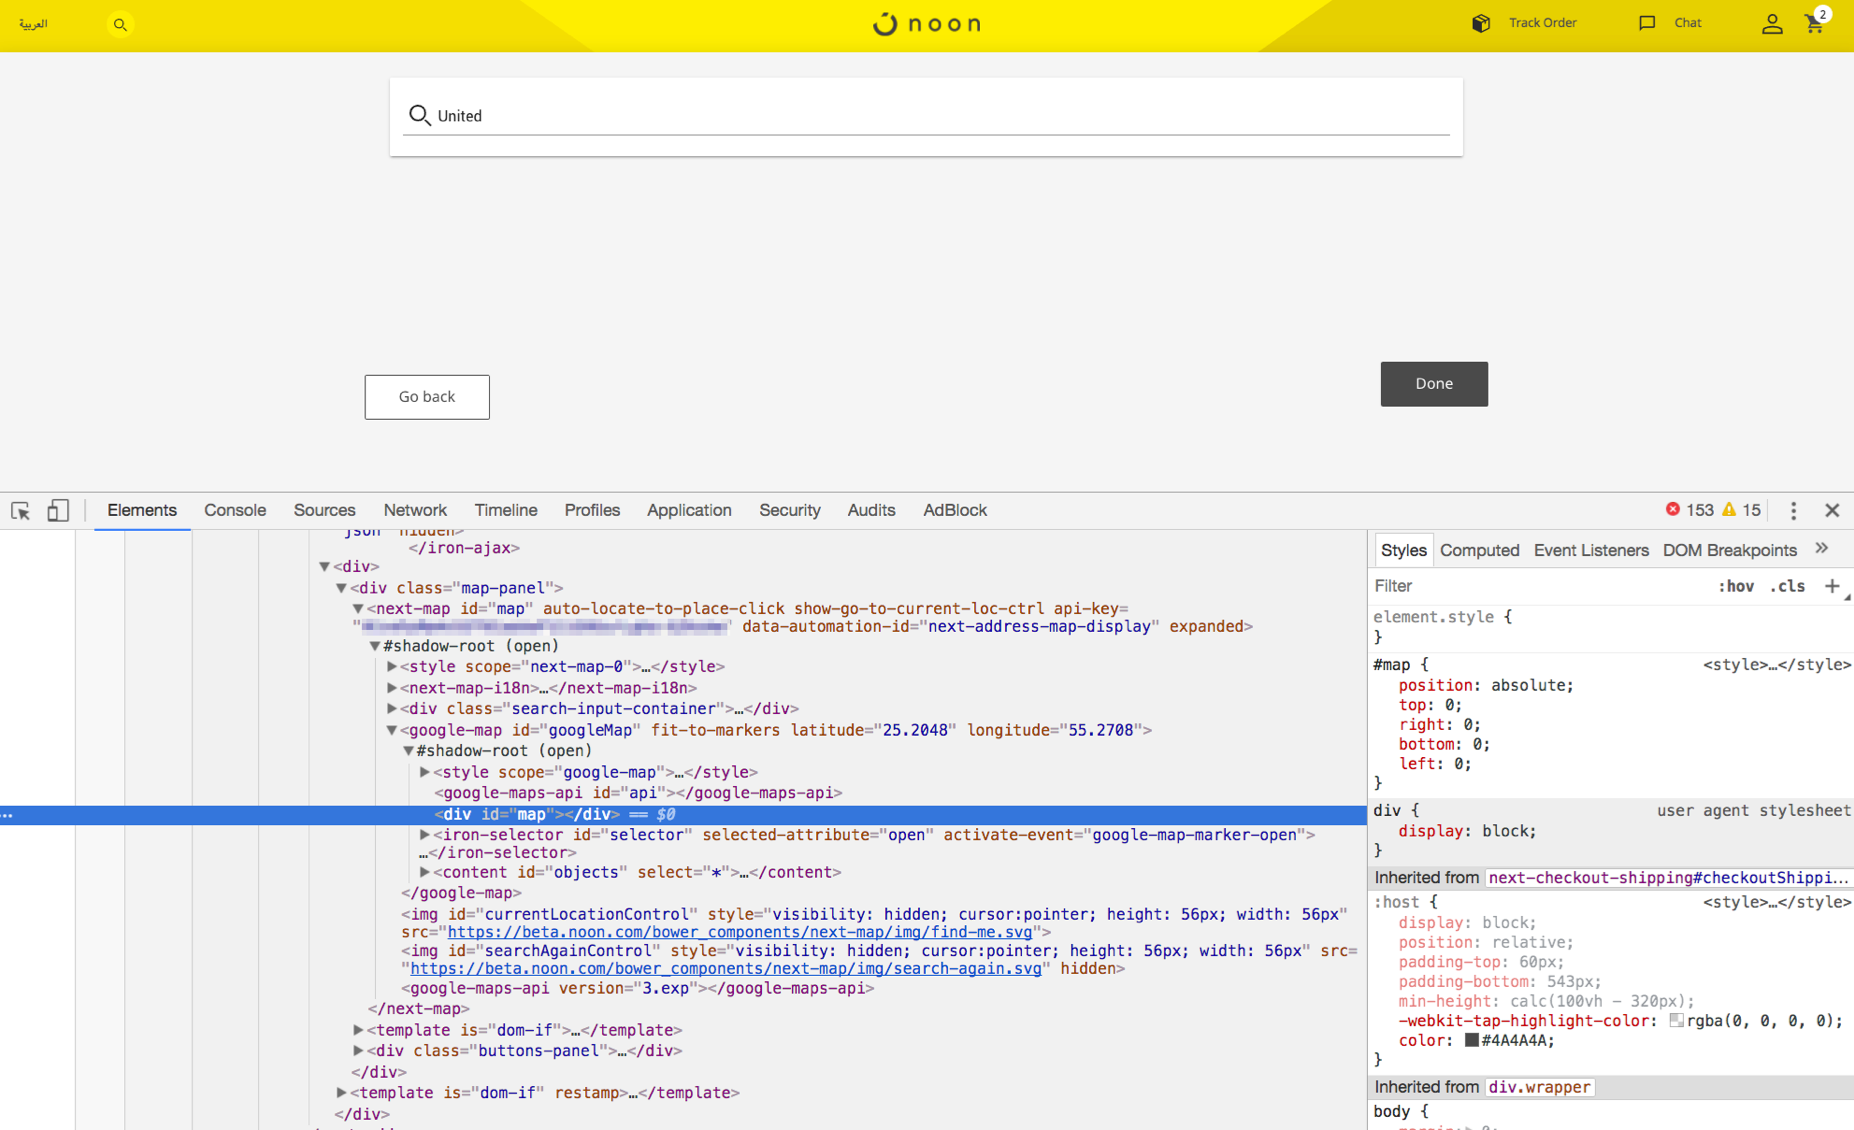Open the Audits tab

click(871, 510)
